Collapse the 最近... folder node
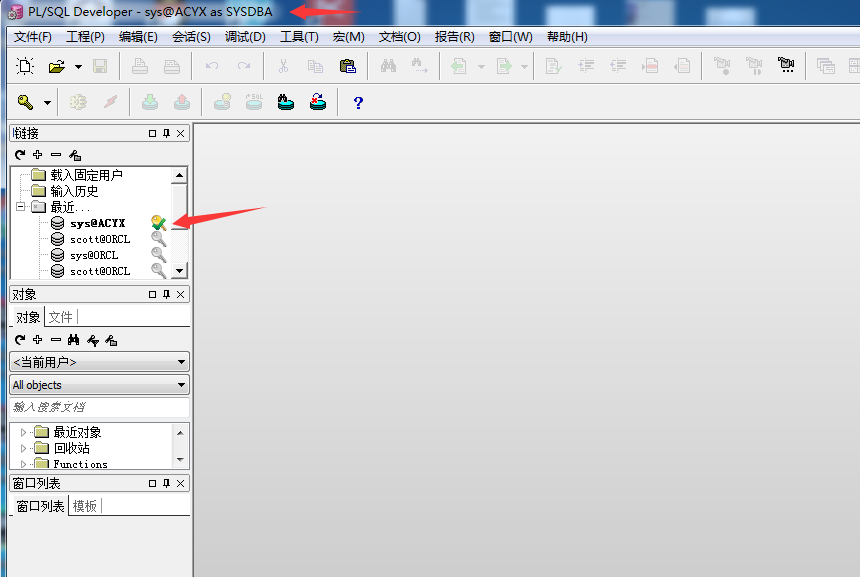 20,207
